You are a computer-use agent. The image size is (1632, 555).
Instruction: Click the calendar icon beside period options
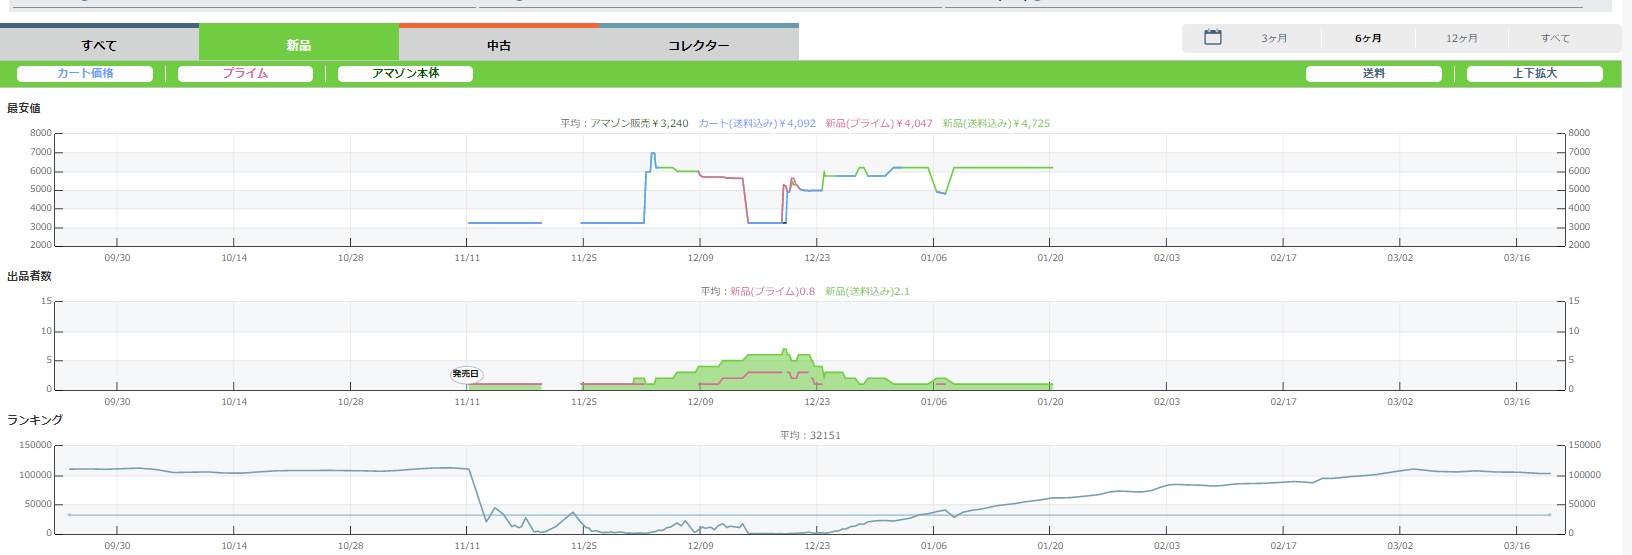point(1212,38)
